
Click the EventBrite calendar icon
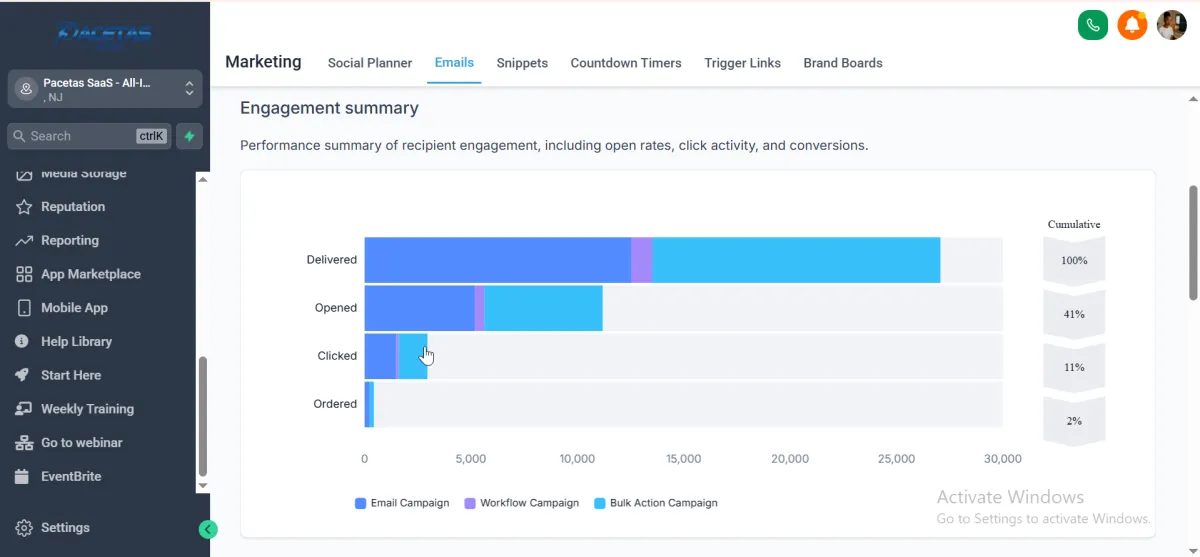tap(22, 477)
